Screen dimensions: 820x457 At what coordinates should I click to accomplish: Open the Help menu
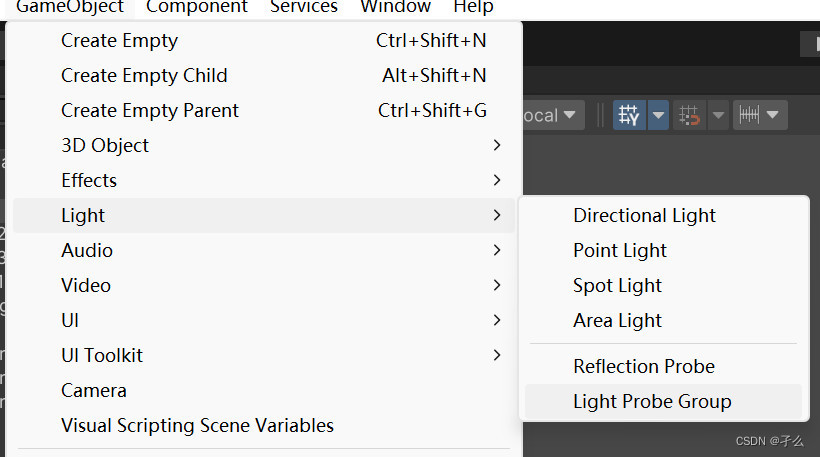[x=473, y=7]
